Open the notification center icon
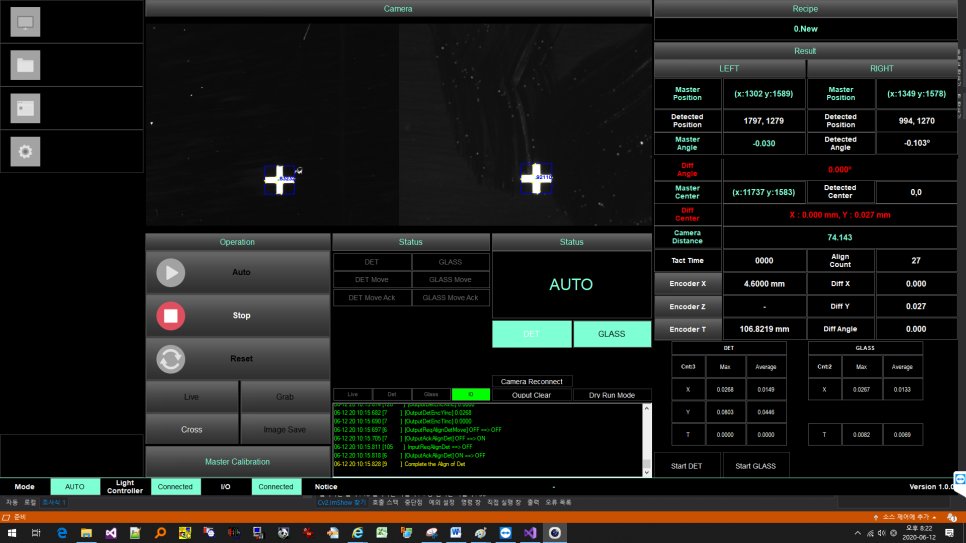This screenshot has height=543, width=966. coord(949,533)
